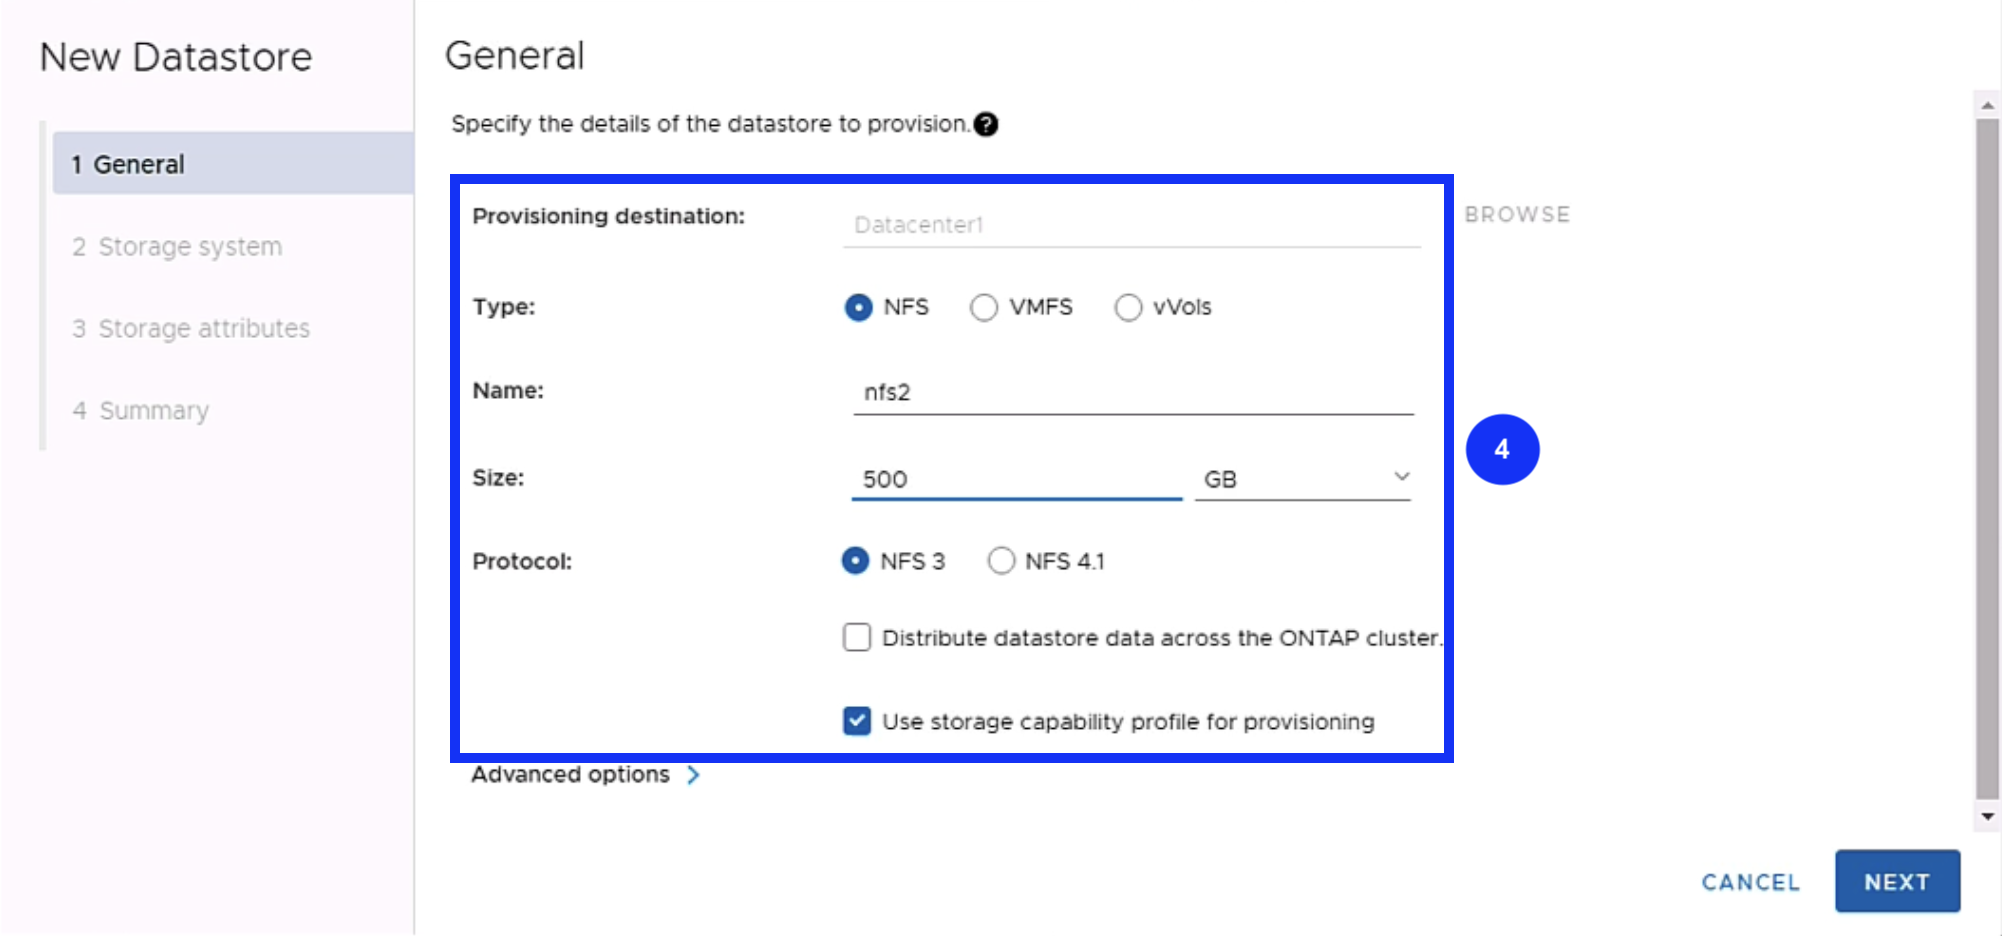The width and height of the screenshot is (2002, 936).
Task: Go to the General wizard step
Action: pos(138,164)
